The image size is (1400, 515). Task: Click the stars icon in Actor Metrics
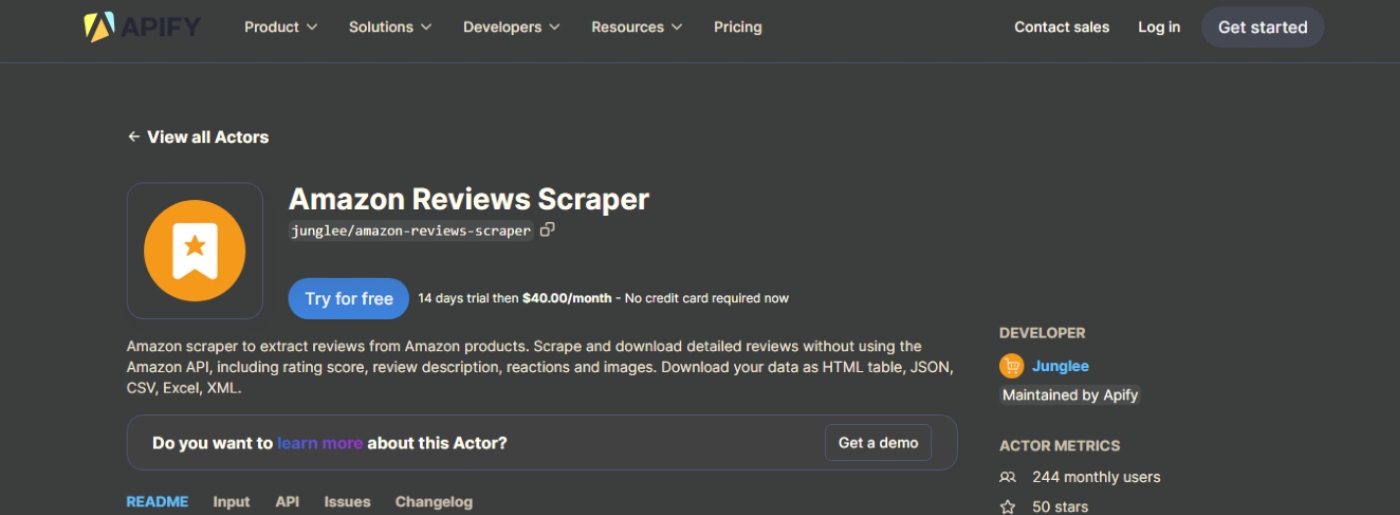point(1008,507)
